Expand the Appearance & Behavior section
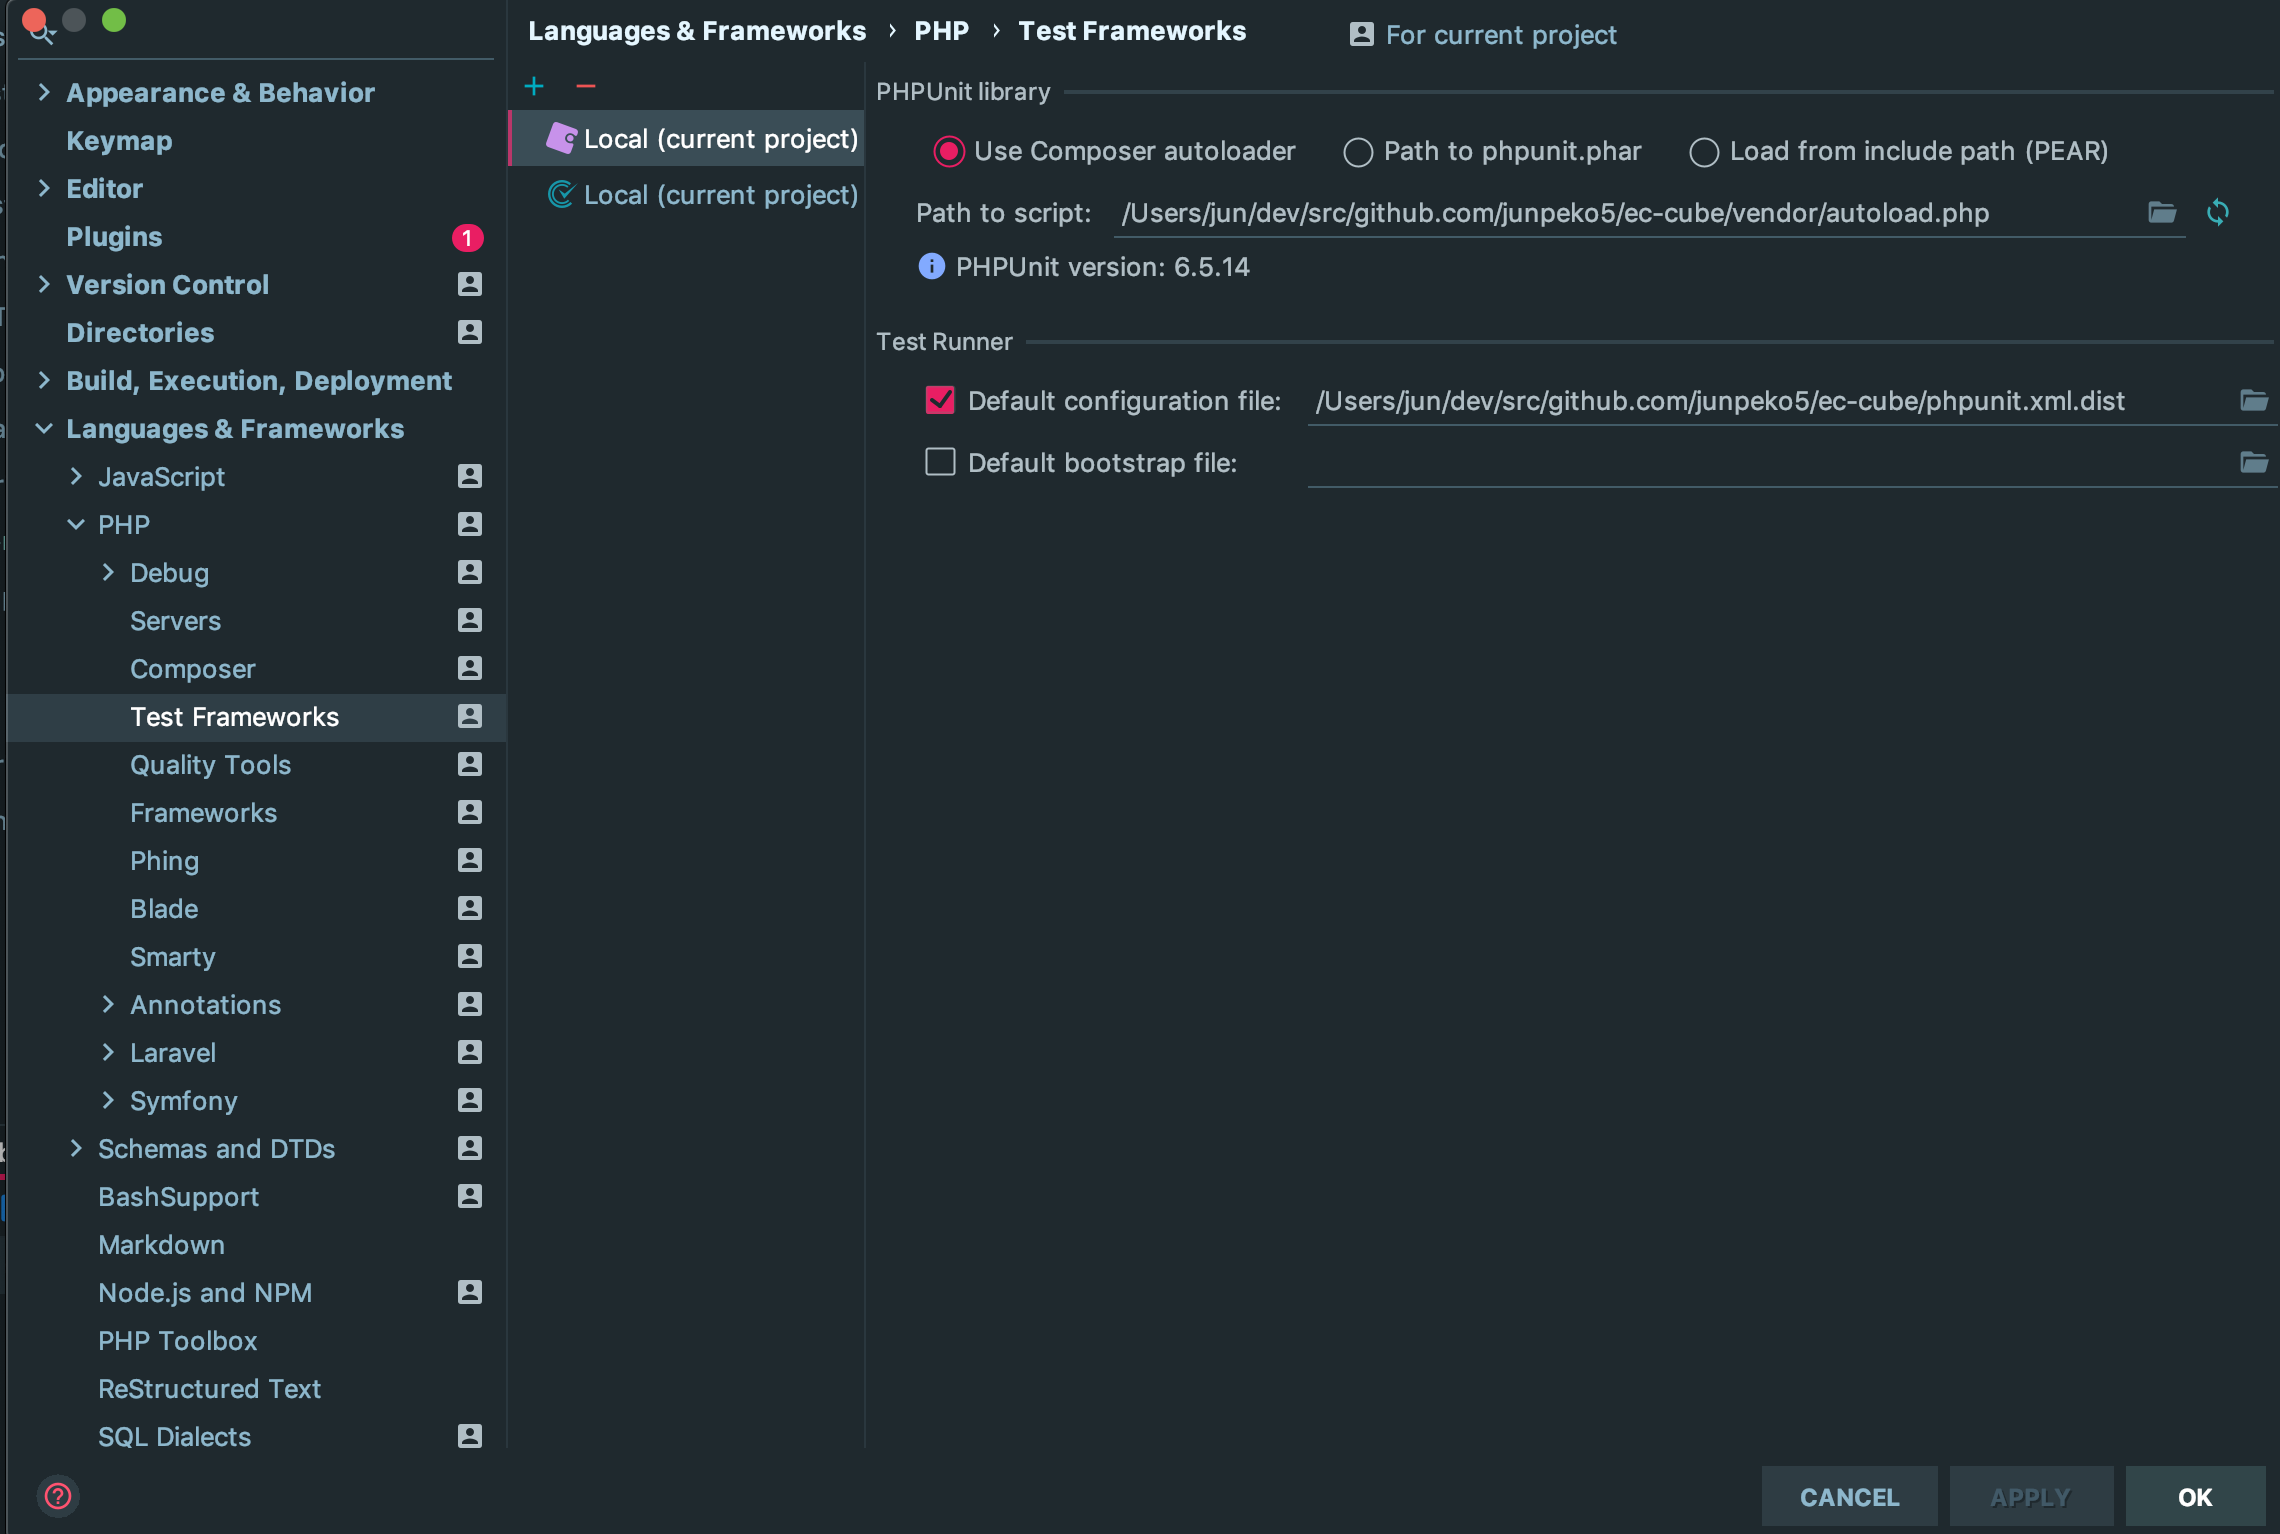 [x=44, y=93]
